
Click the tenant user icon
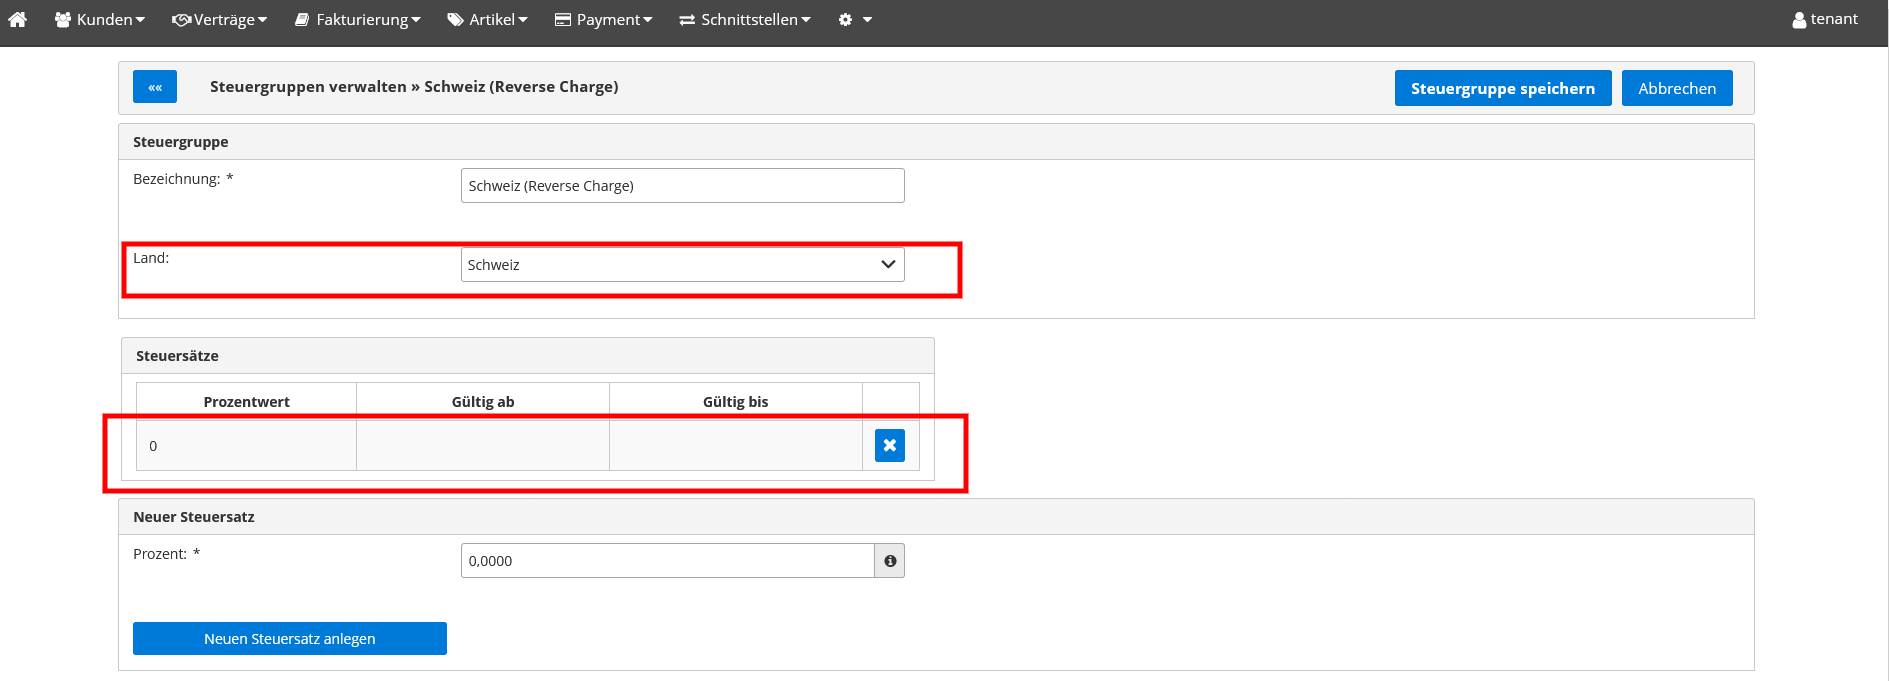[1799, 19]
